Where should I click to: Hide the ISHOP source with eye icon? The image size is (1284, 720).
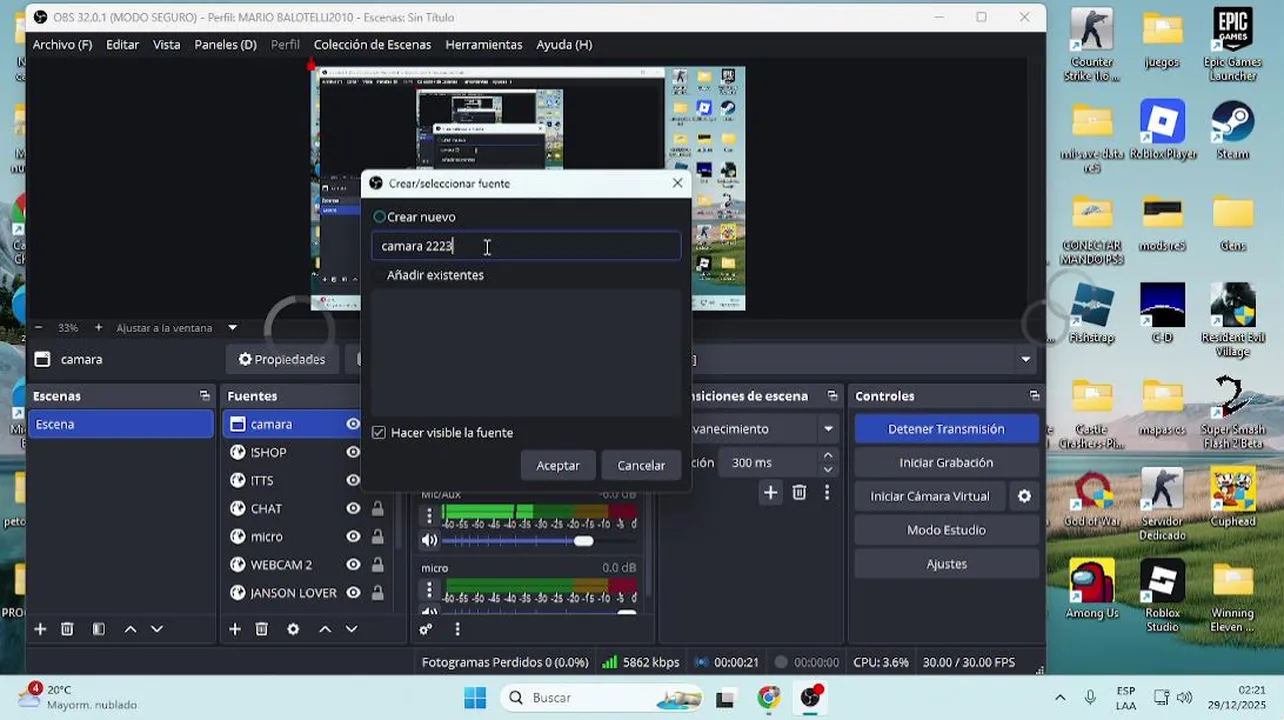point(353,452)
